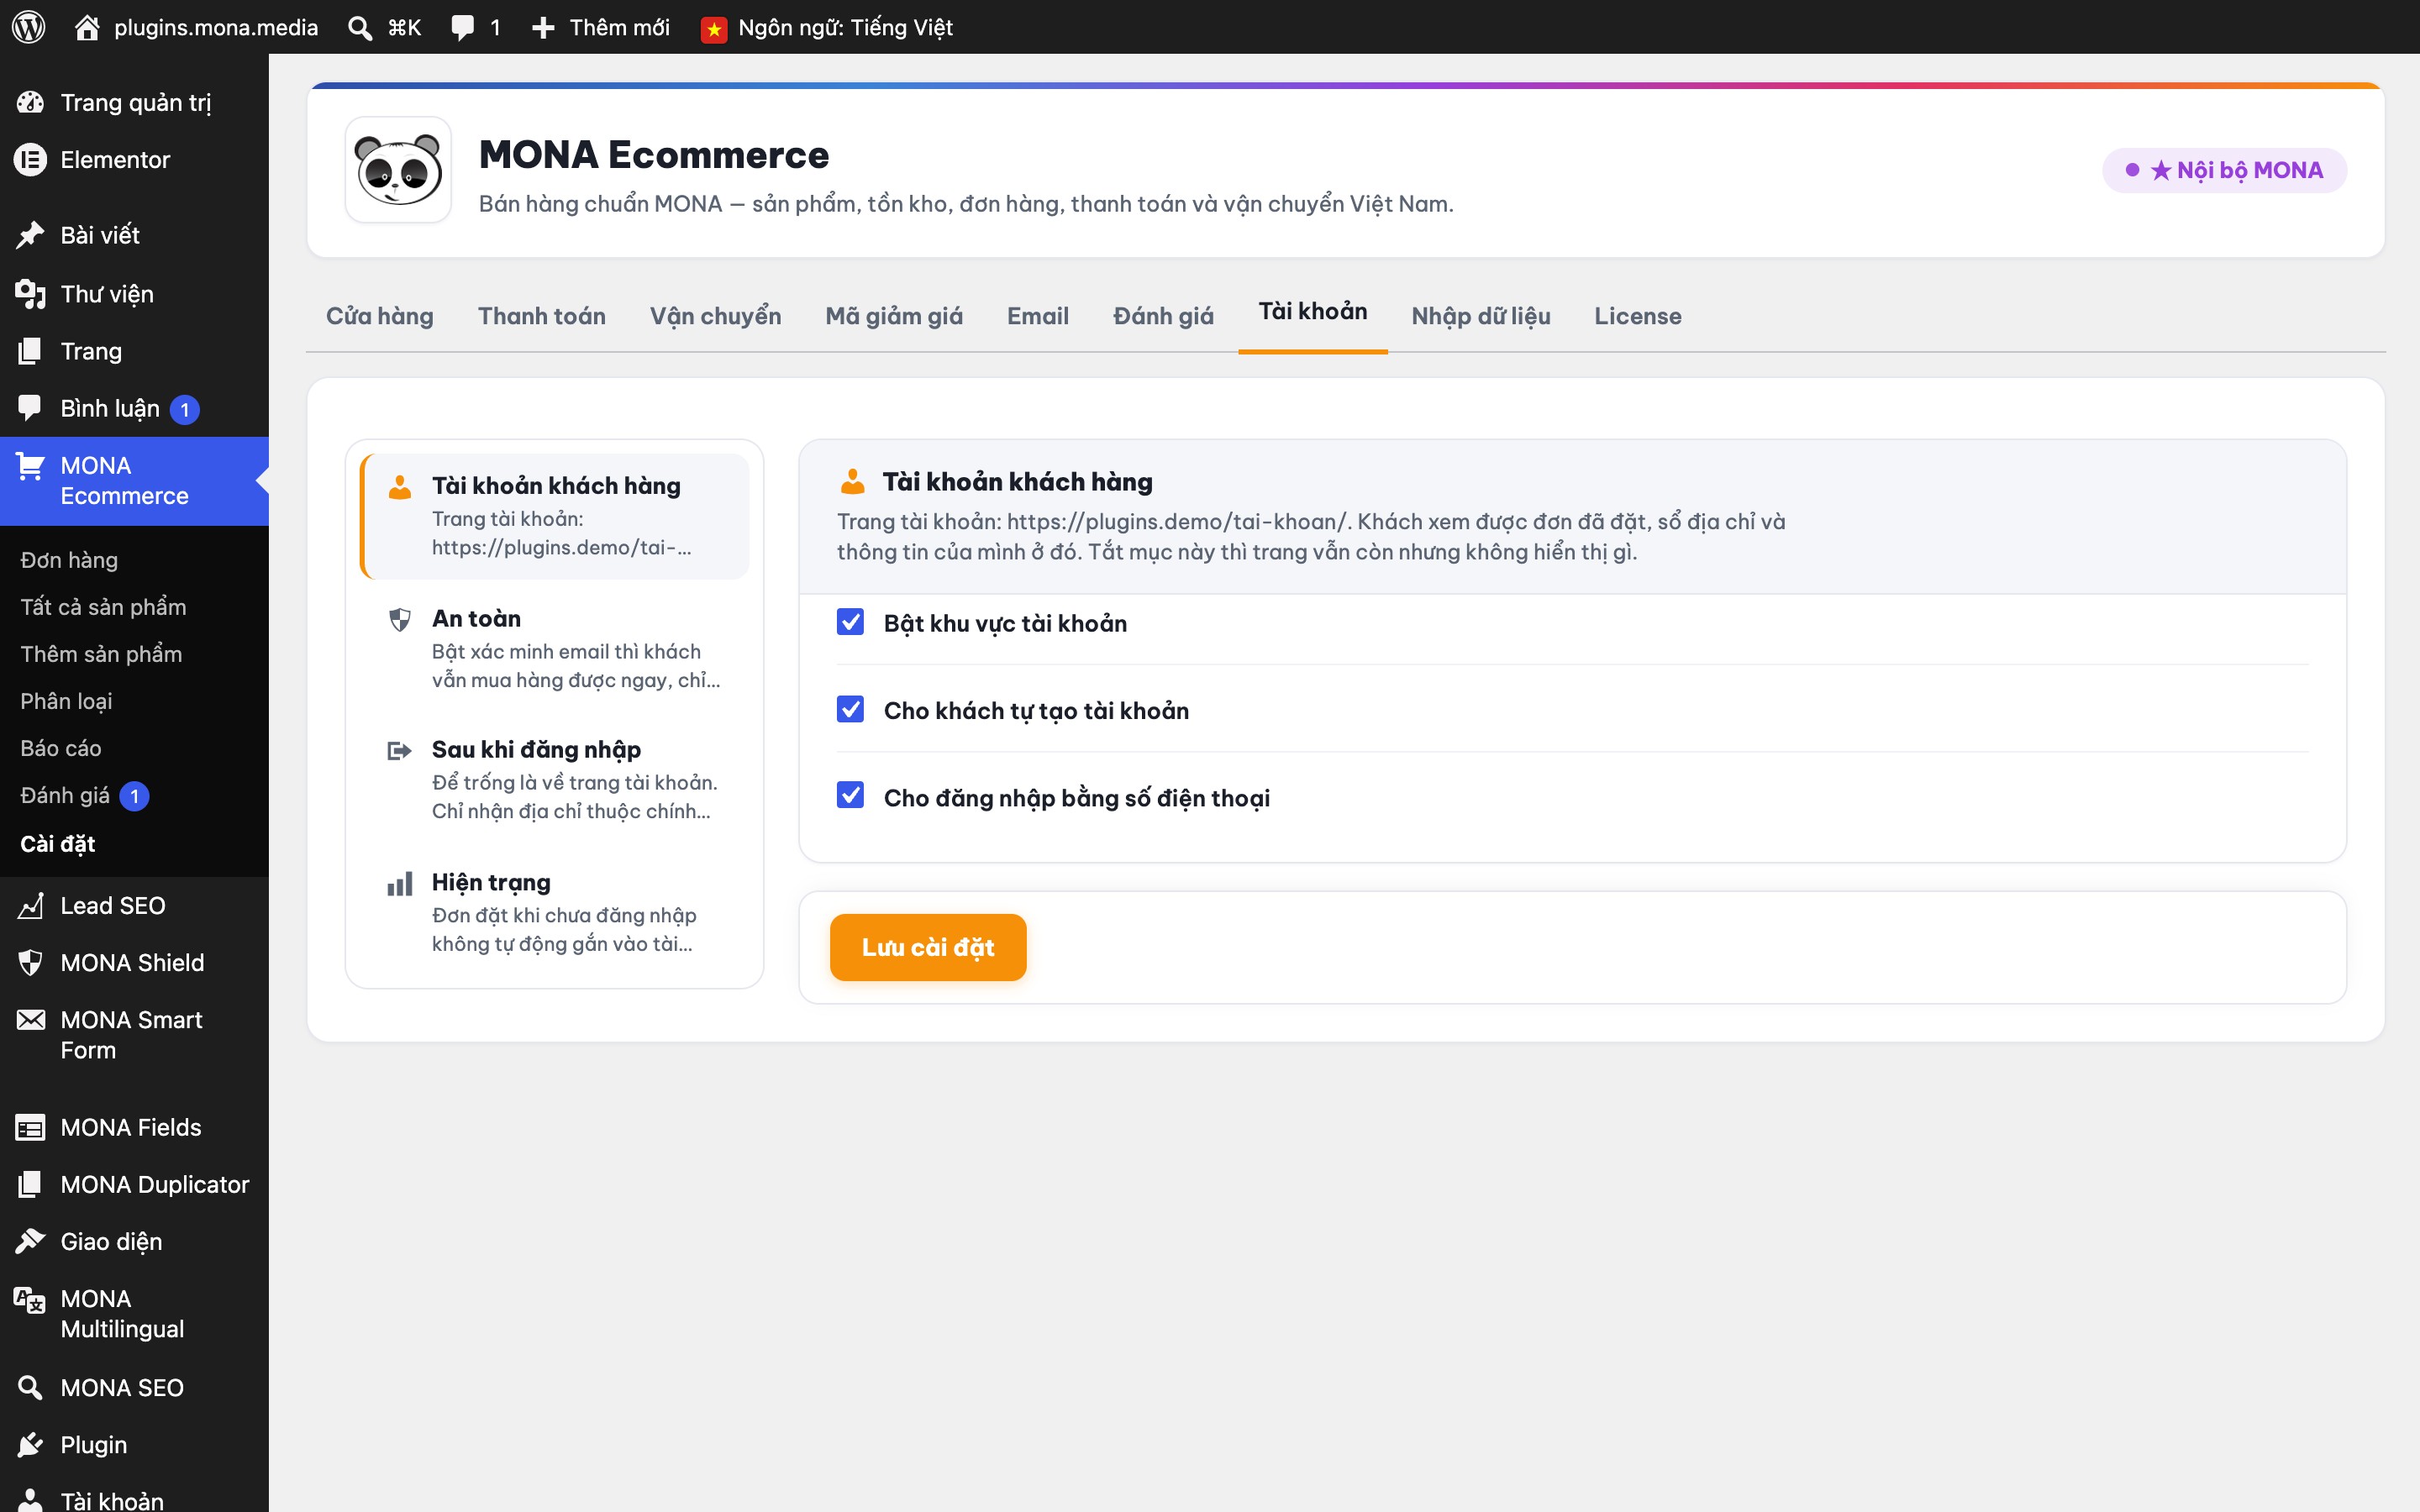Open Tất cả sản phẩm submenu link
Image resolution: width=2420 pixels, height=1512 pixels.
coord(103,607)
